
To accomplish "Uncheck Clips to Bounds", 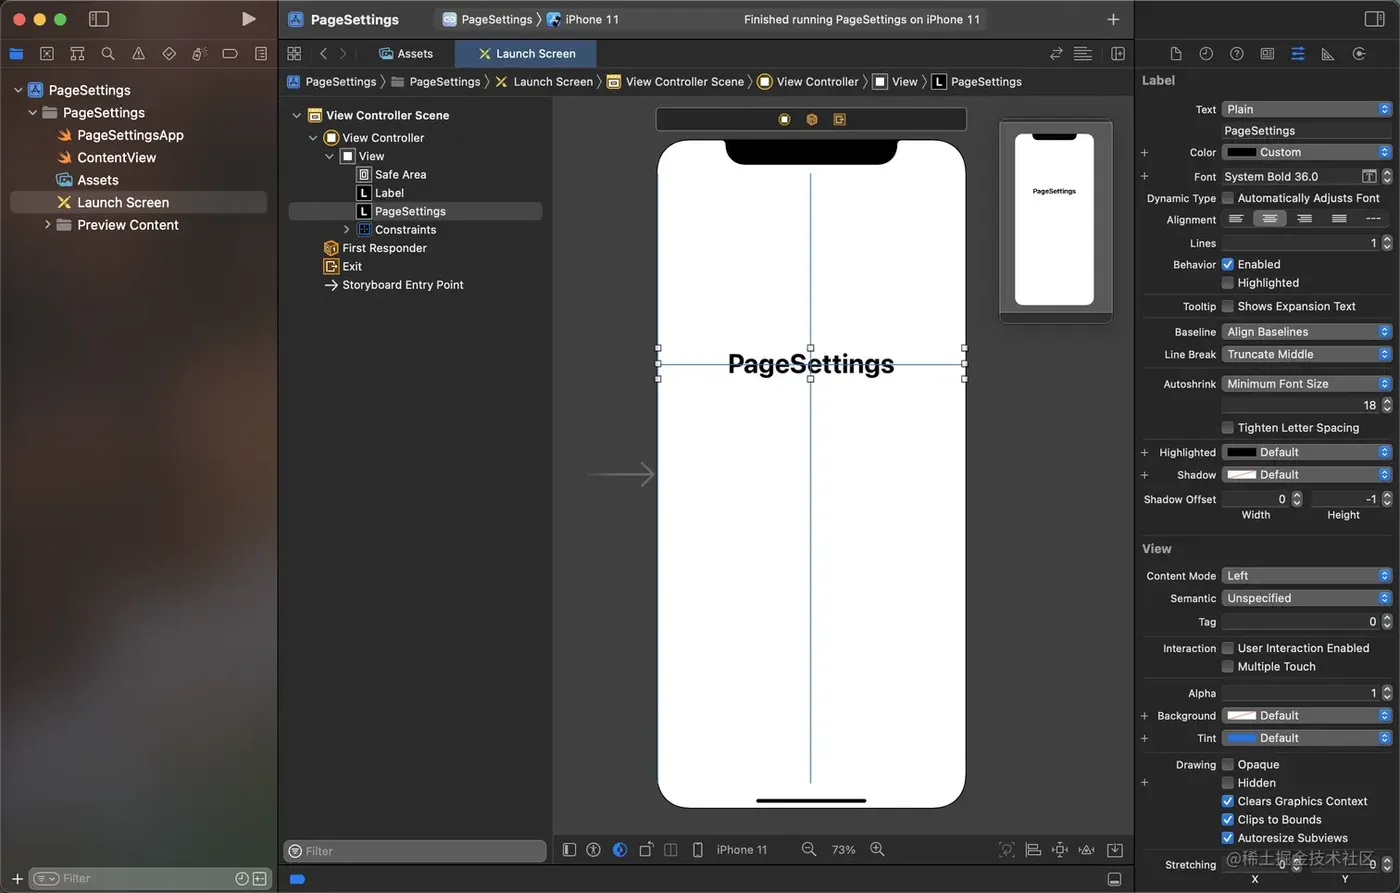I will pyautogui.click(x=1228, y=819).
